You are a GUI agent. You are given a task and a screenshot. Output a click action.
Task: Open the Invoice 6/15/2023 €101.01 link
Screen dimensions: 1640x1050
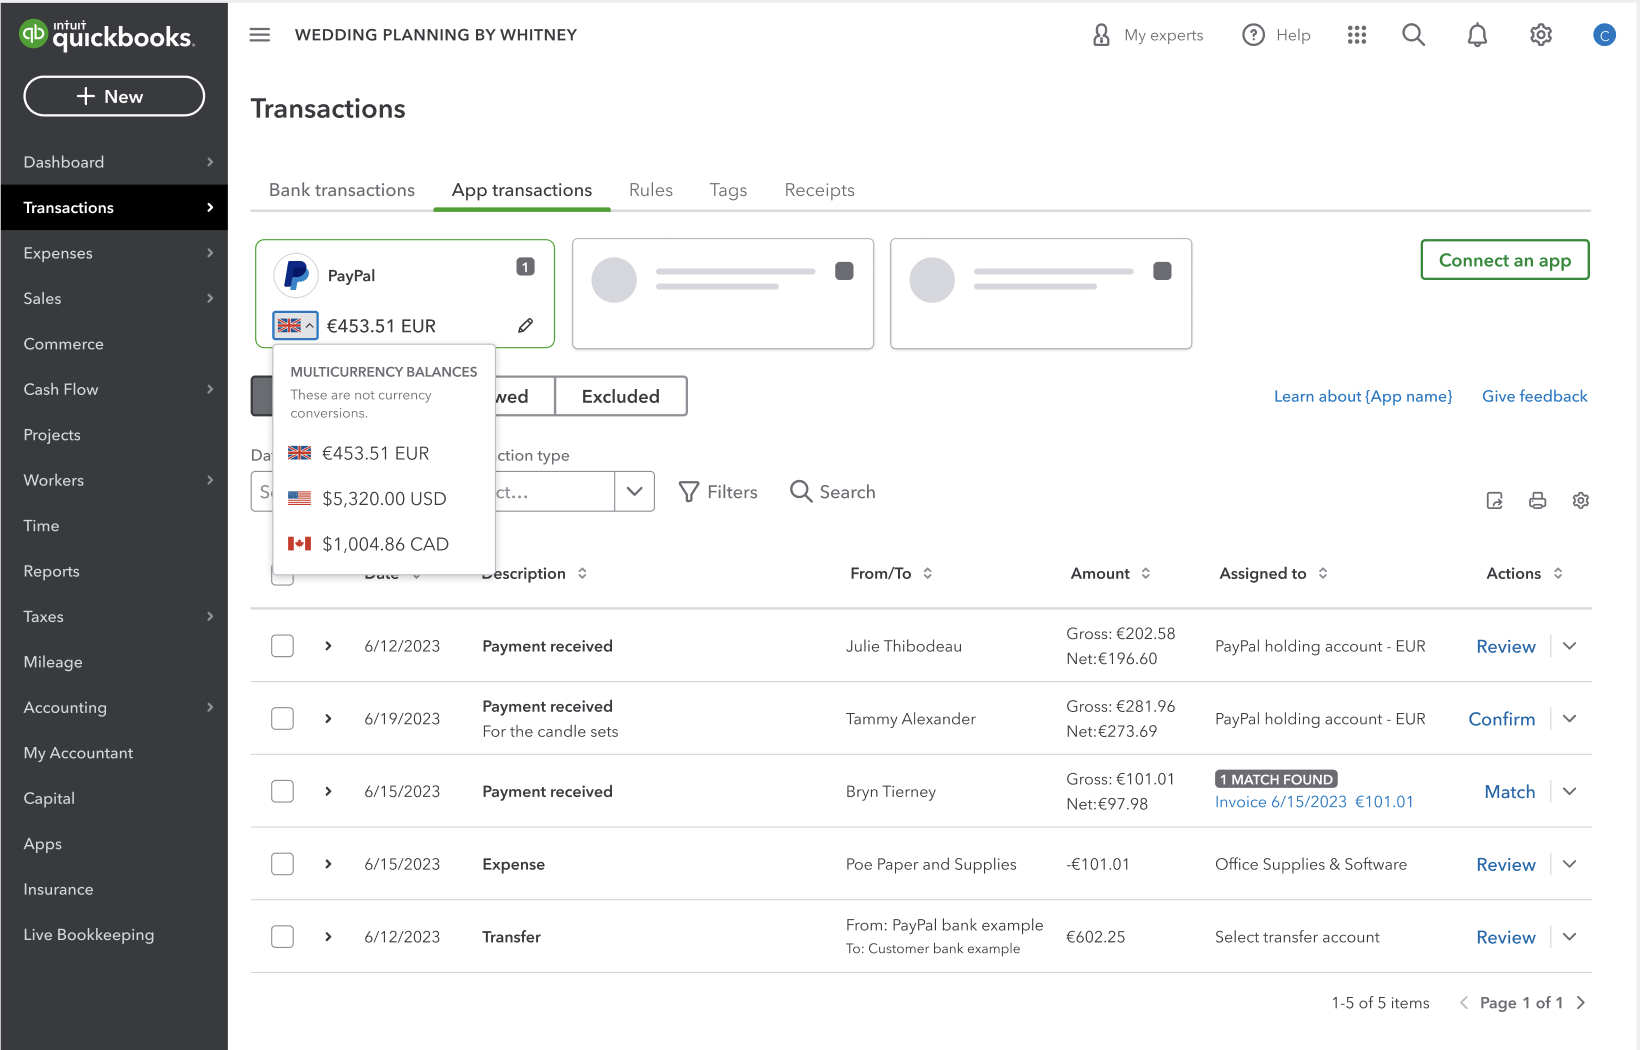(x=1314, y=802)
